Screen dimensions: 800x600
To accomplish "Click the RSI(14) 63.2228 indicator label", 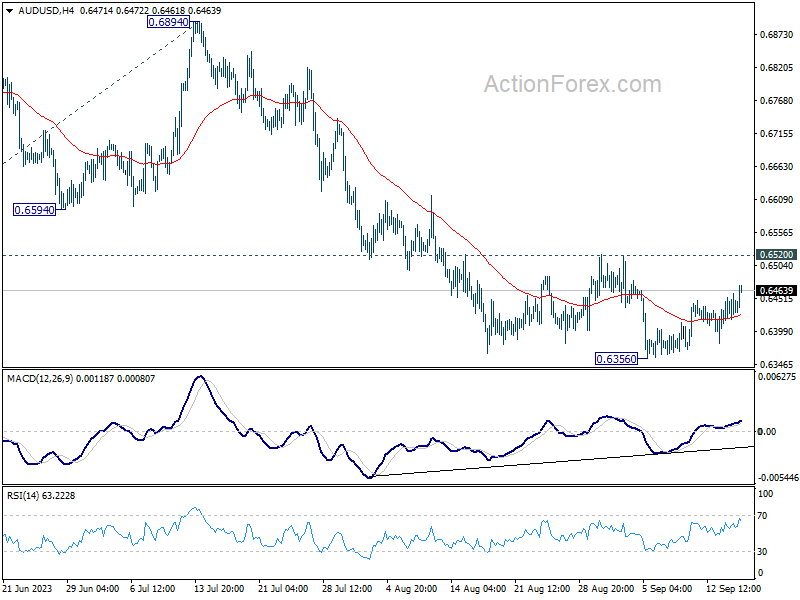I will pyautogui.click(x=41, y=496).
